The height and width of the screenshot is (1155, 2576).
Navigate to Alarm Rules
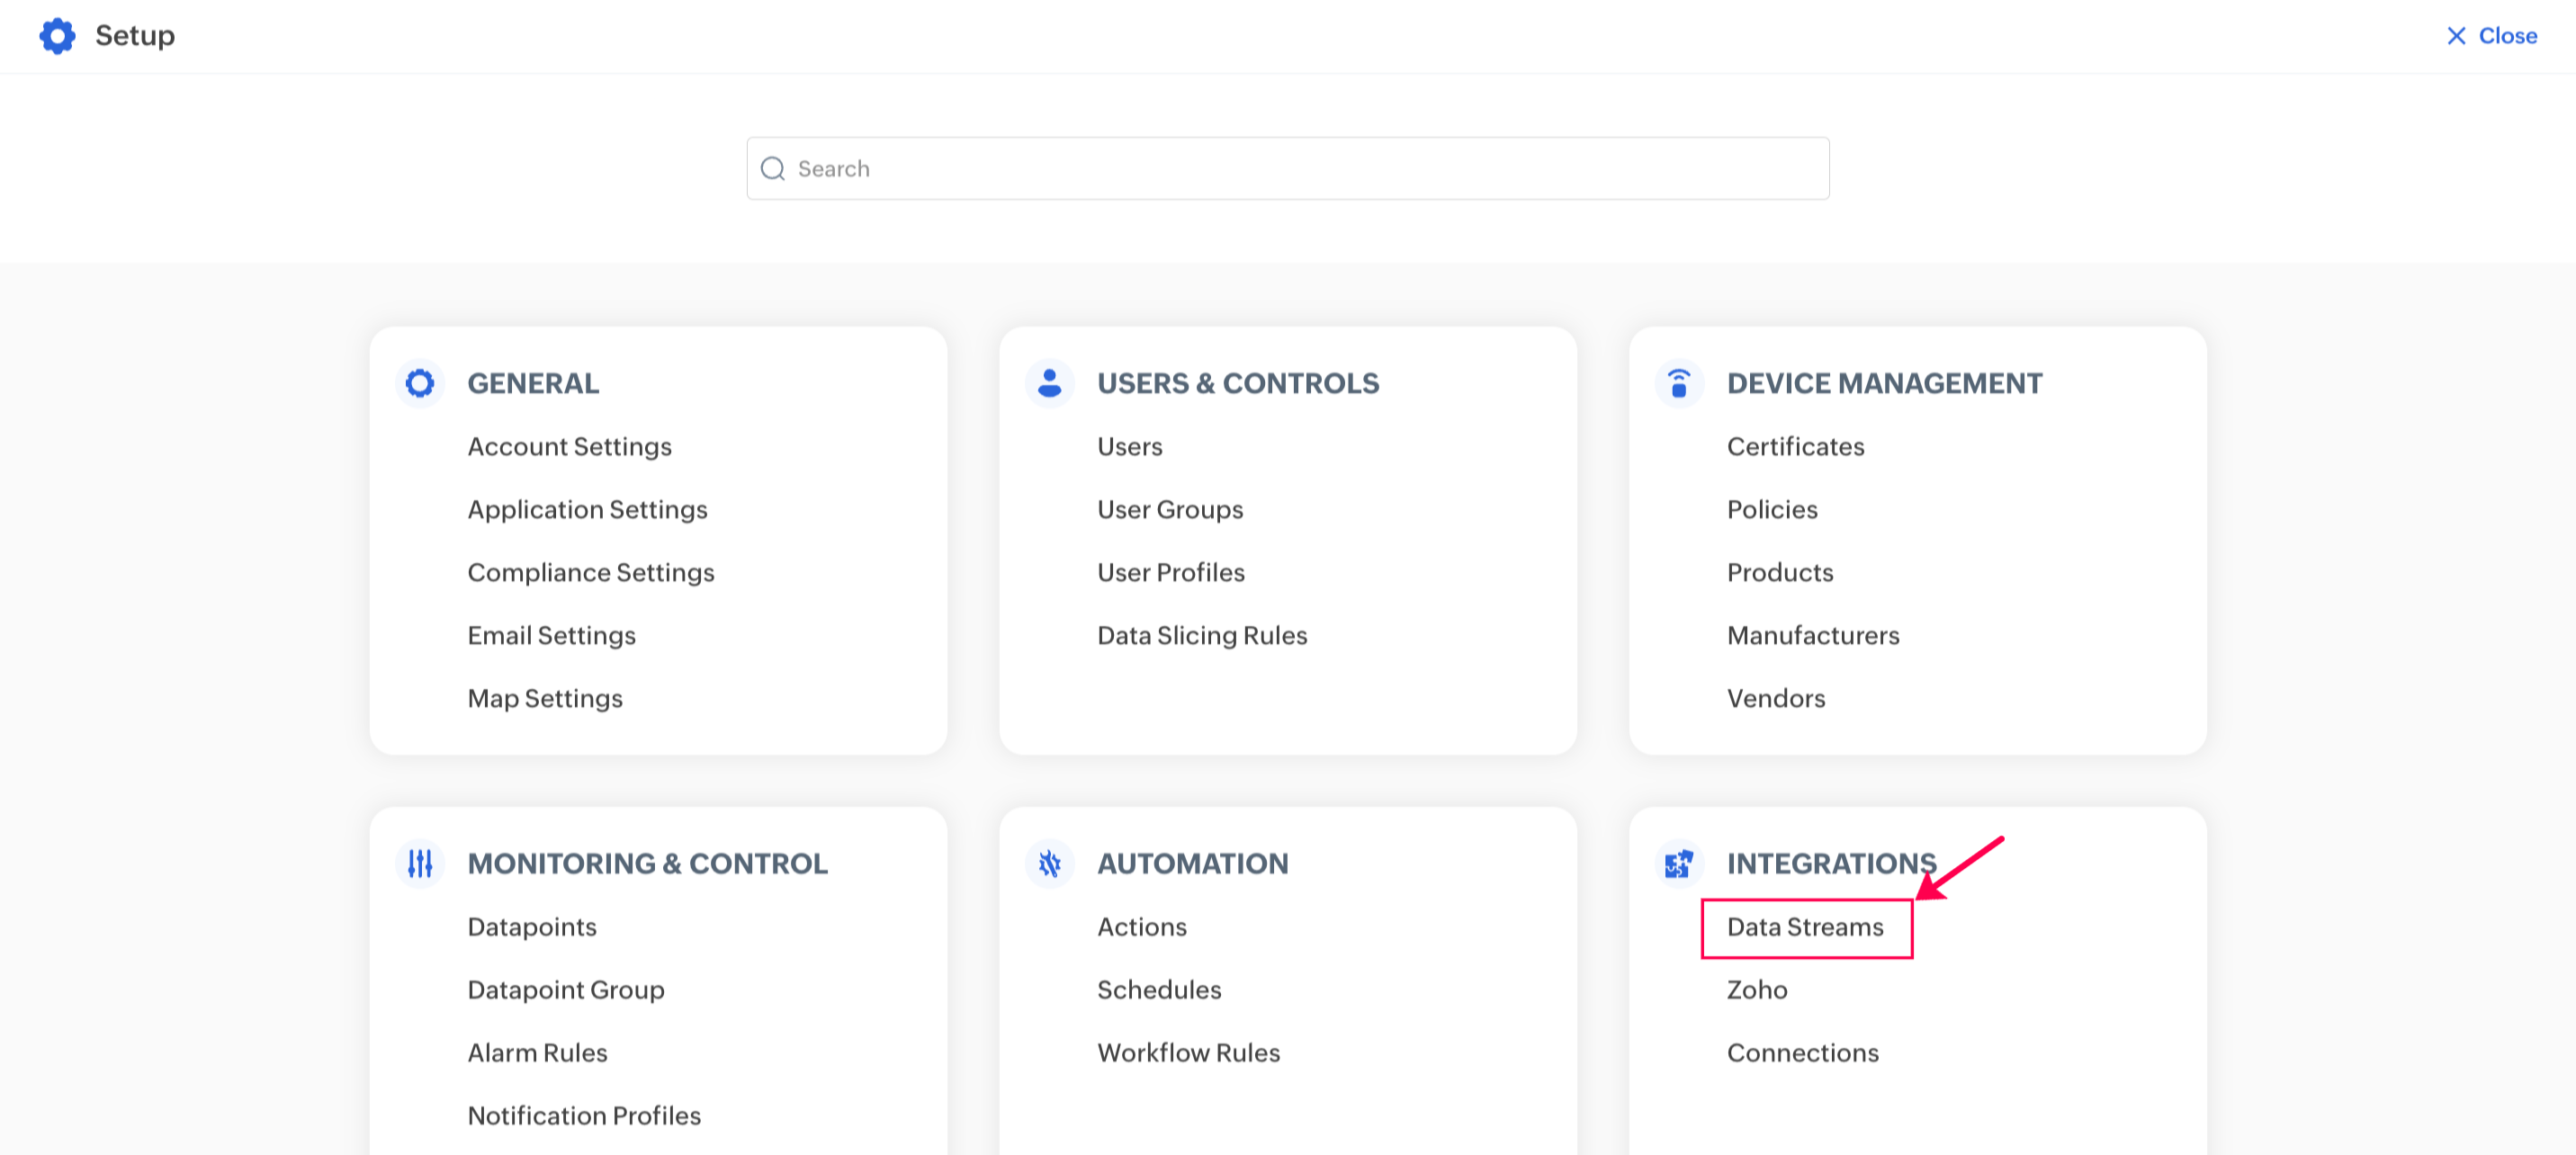pyautogui.click(x=537, y=1053)
